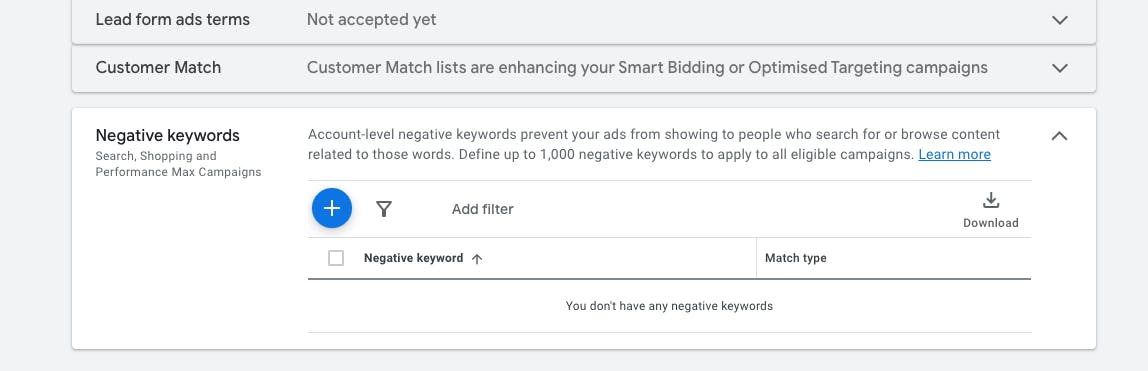Collapse the Negative keywords section chevron
Screen dimensions: 1148x371
point(1059,135)
